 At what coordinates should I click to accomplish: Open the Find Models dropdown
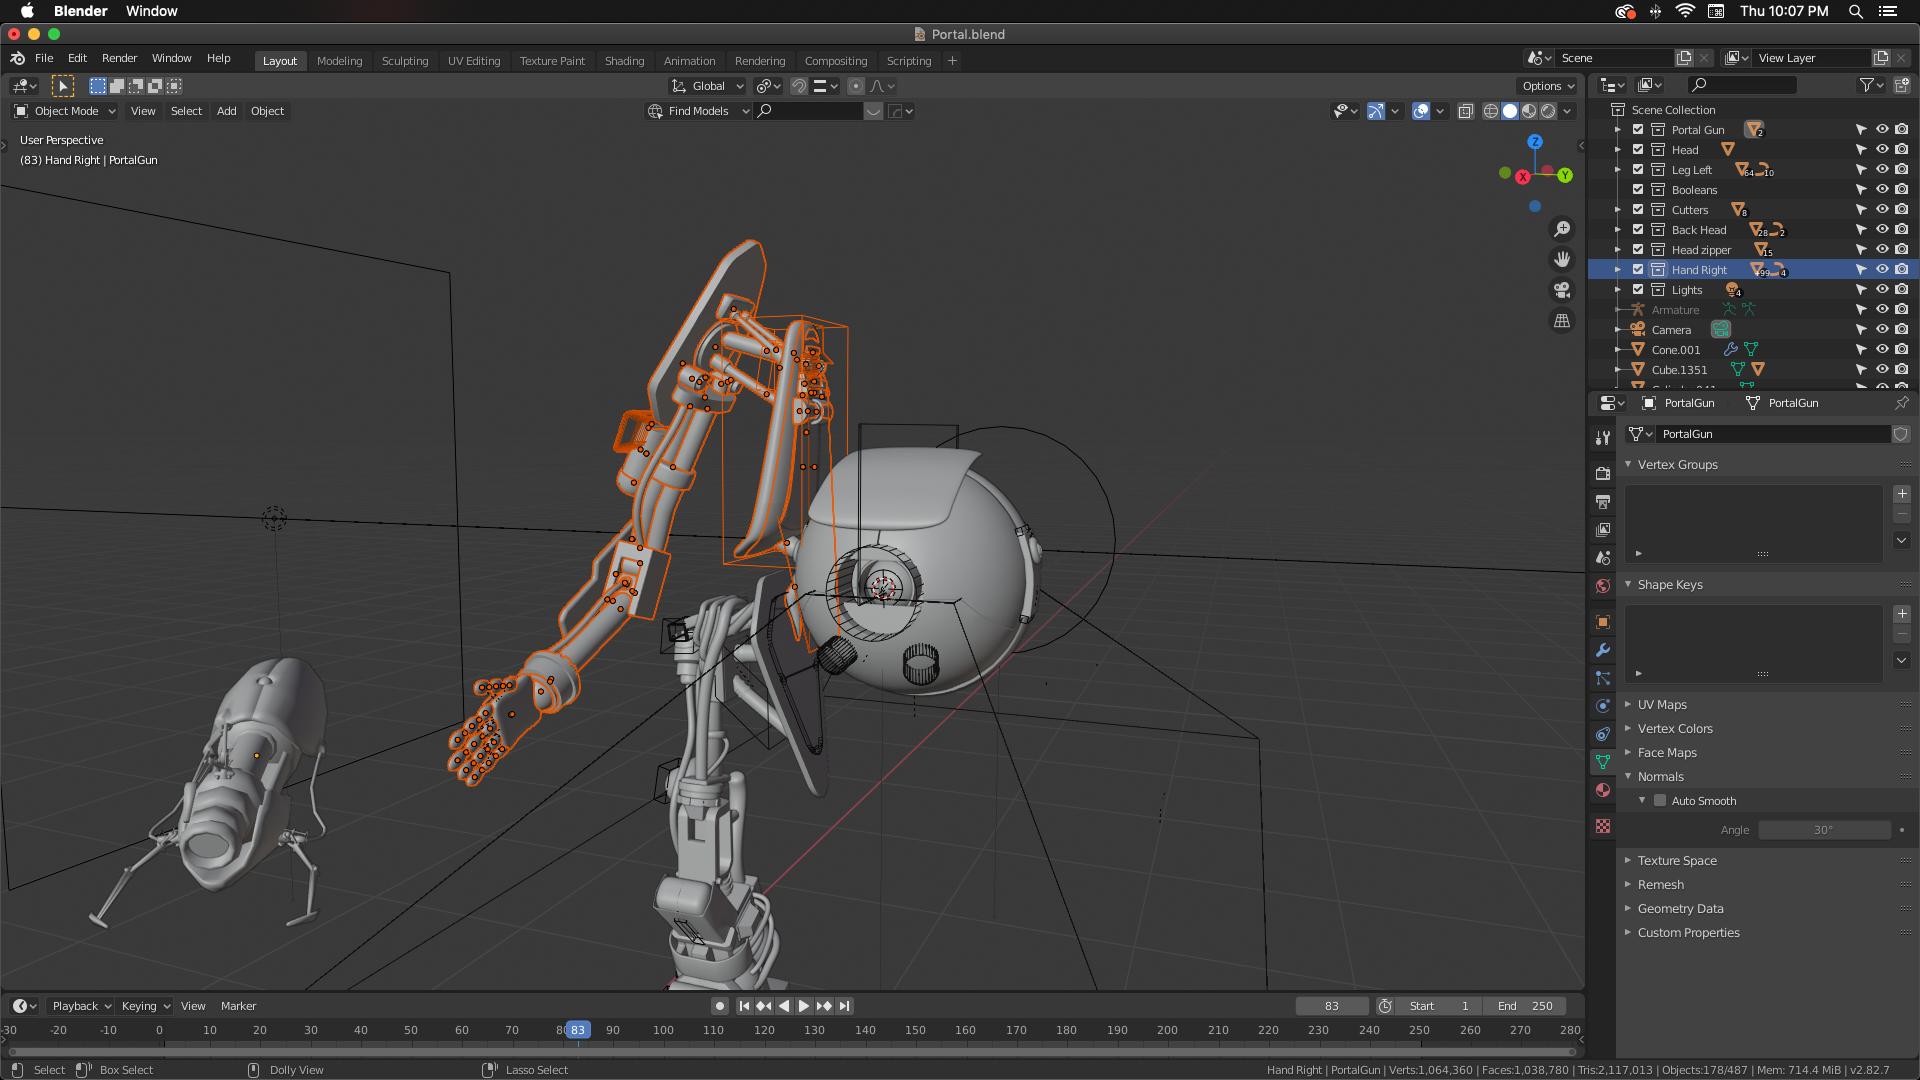point(699,111)
